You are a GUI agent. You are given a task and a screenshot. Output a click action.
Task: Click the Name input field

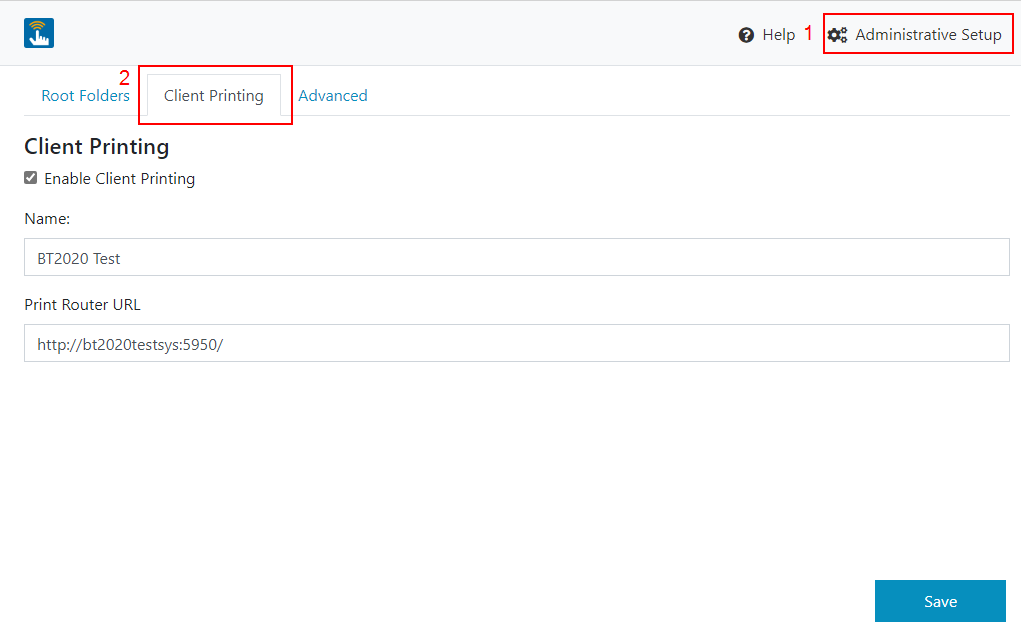516,257
